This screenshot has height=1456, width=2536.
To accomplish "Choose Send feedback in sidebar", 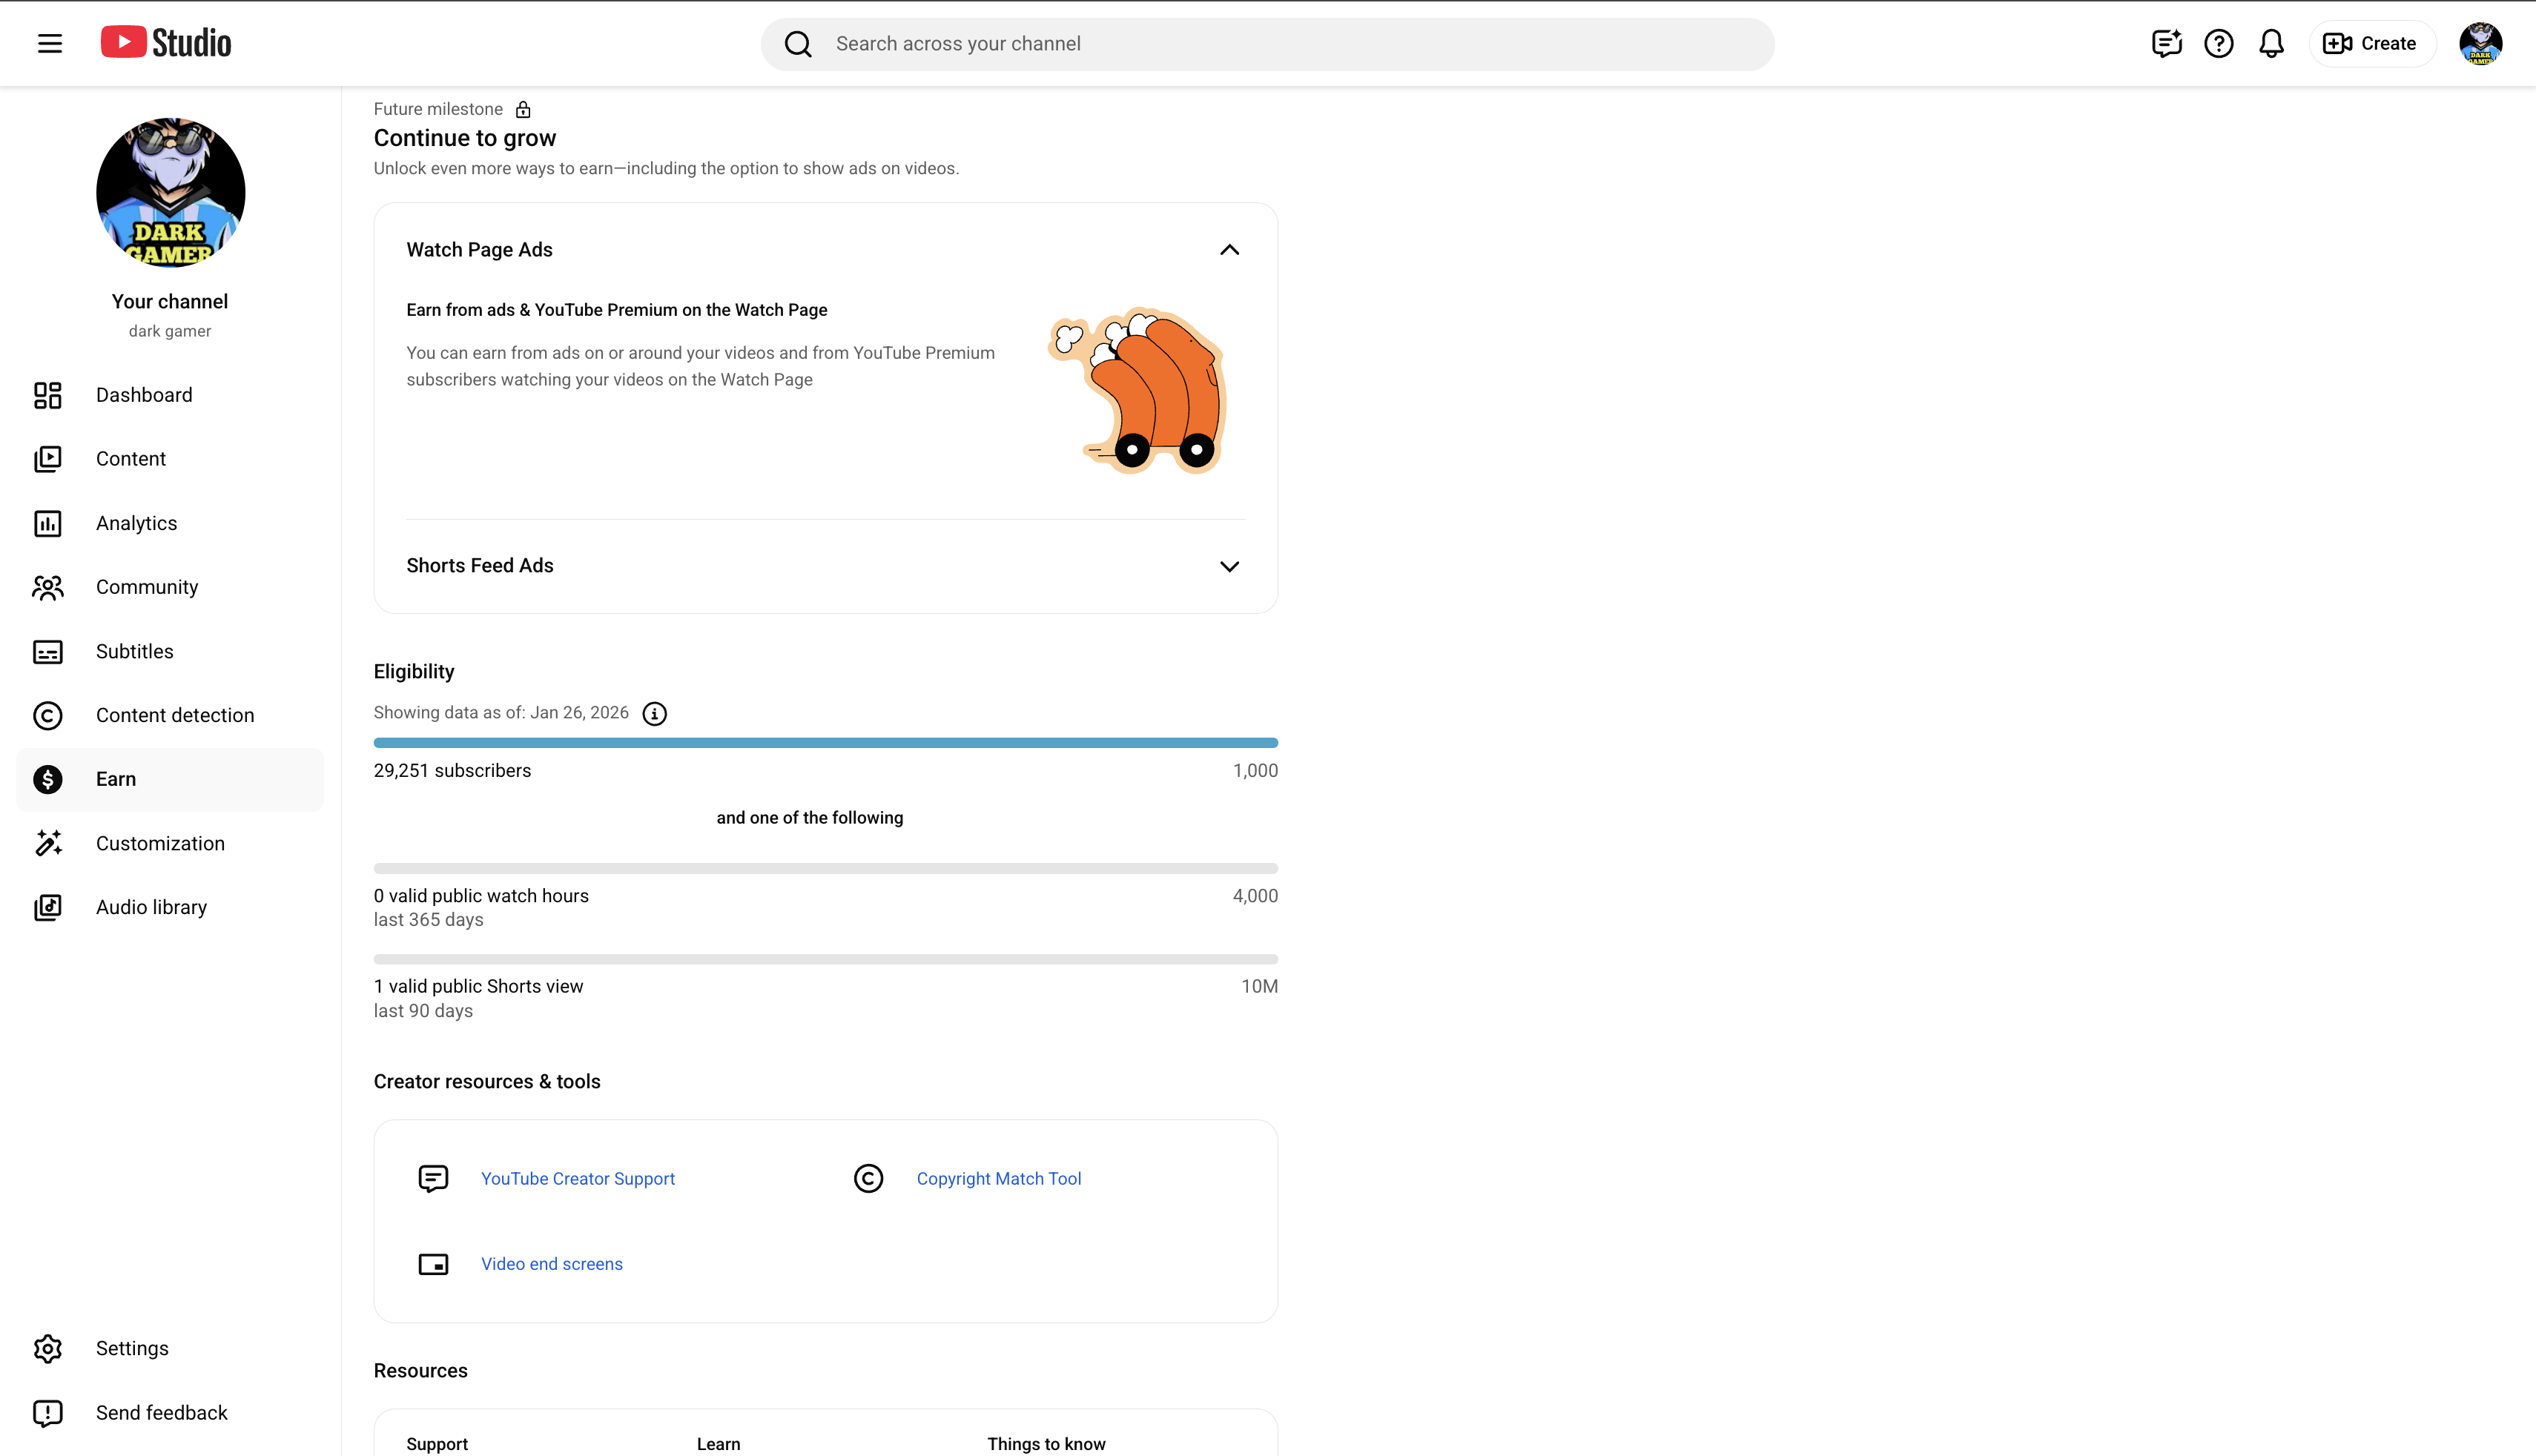I will point(170,1412).
